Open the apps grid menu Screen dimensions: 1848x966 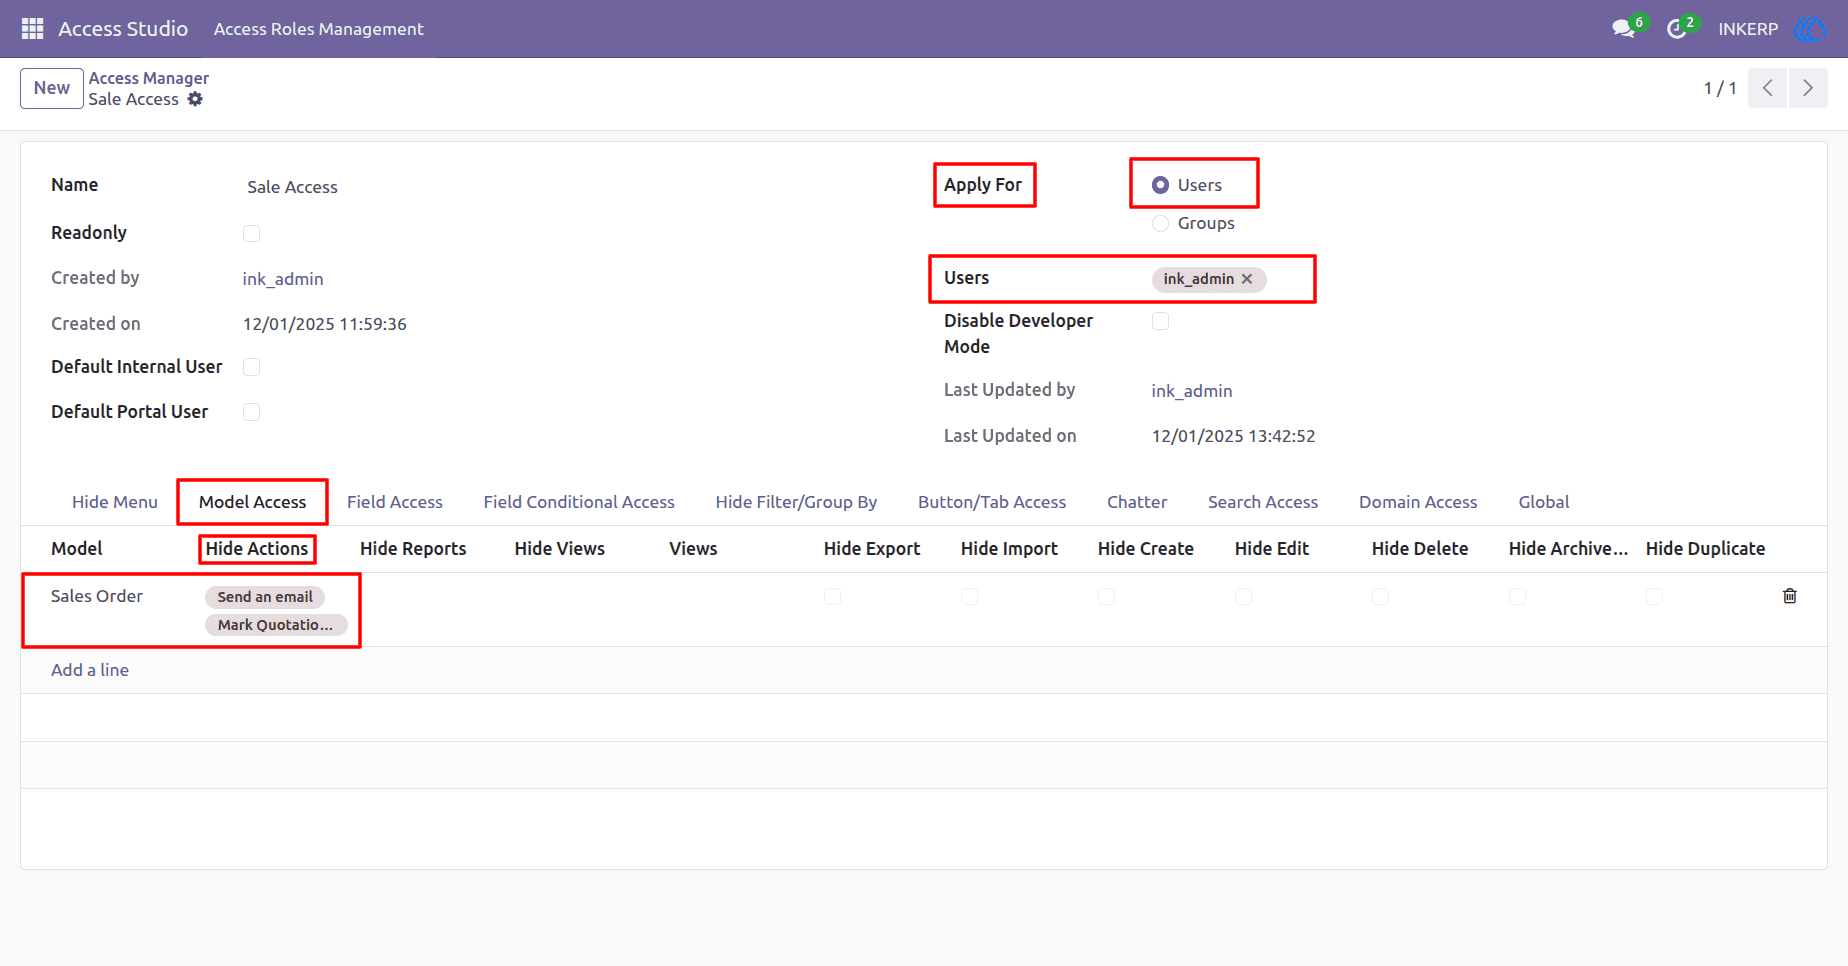32,29
